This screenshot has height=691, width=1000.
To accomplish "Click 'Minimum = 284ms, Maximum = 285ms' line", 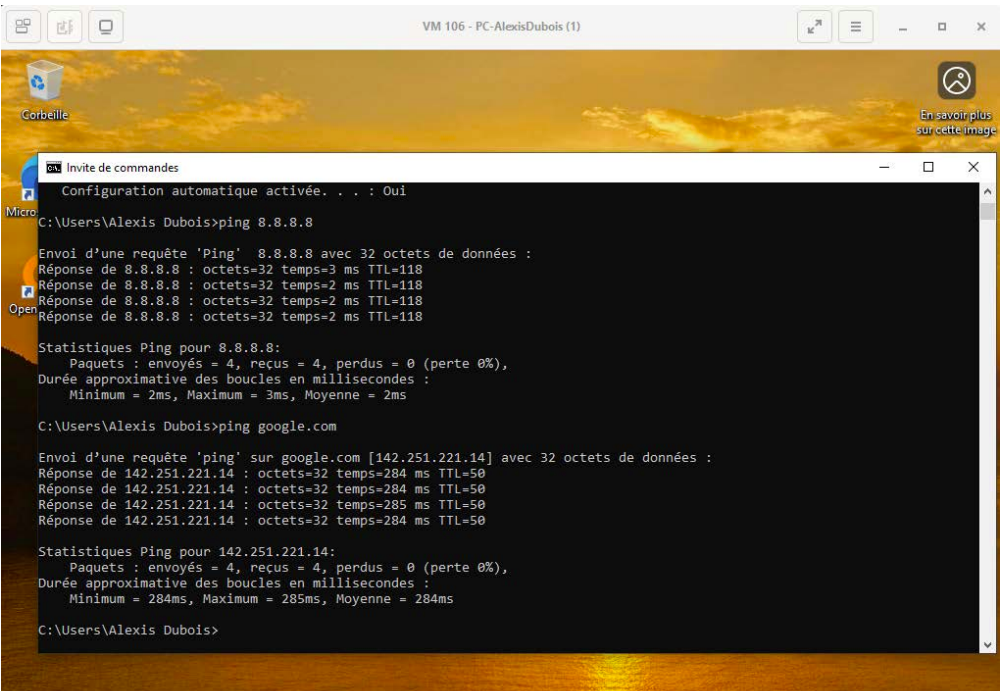I will 261,599.
